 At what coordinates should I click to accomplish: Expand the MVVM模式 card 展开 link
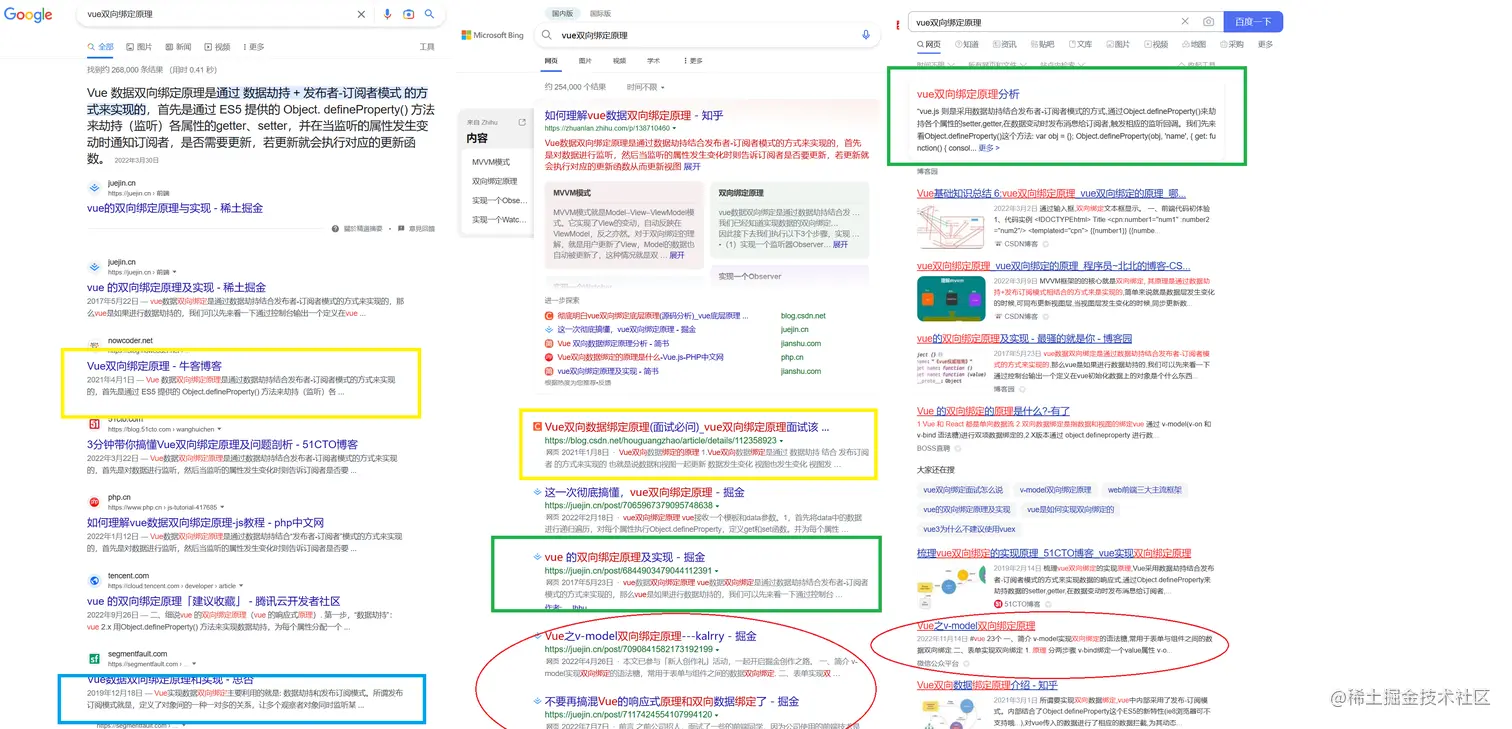click(x=677, y=255)
